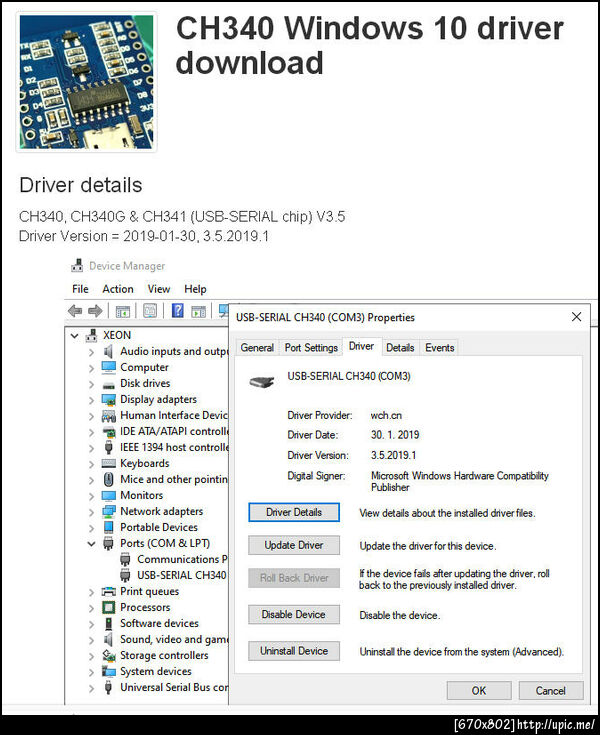Click the IEEE 1394 host controllers icon

[109, 448]
